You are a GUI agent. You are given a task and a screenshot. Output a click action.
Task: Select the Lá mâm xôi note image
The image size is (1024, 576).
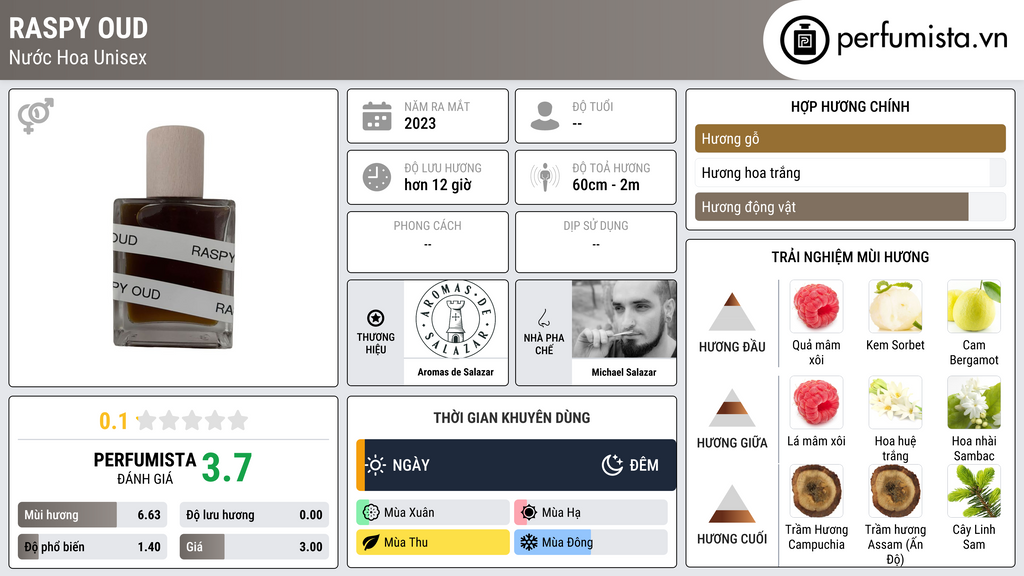pyautogui.click(x=816, y=402)
